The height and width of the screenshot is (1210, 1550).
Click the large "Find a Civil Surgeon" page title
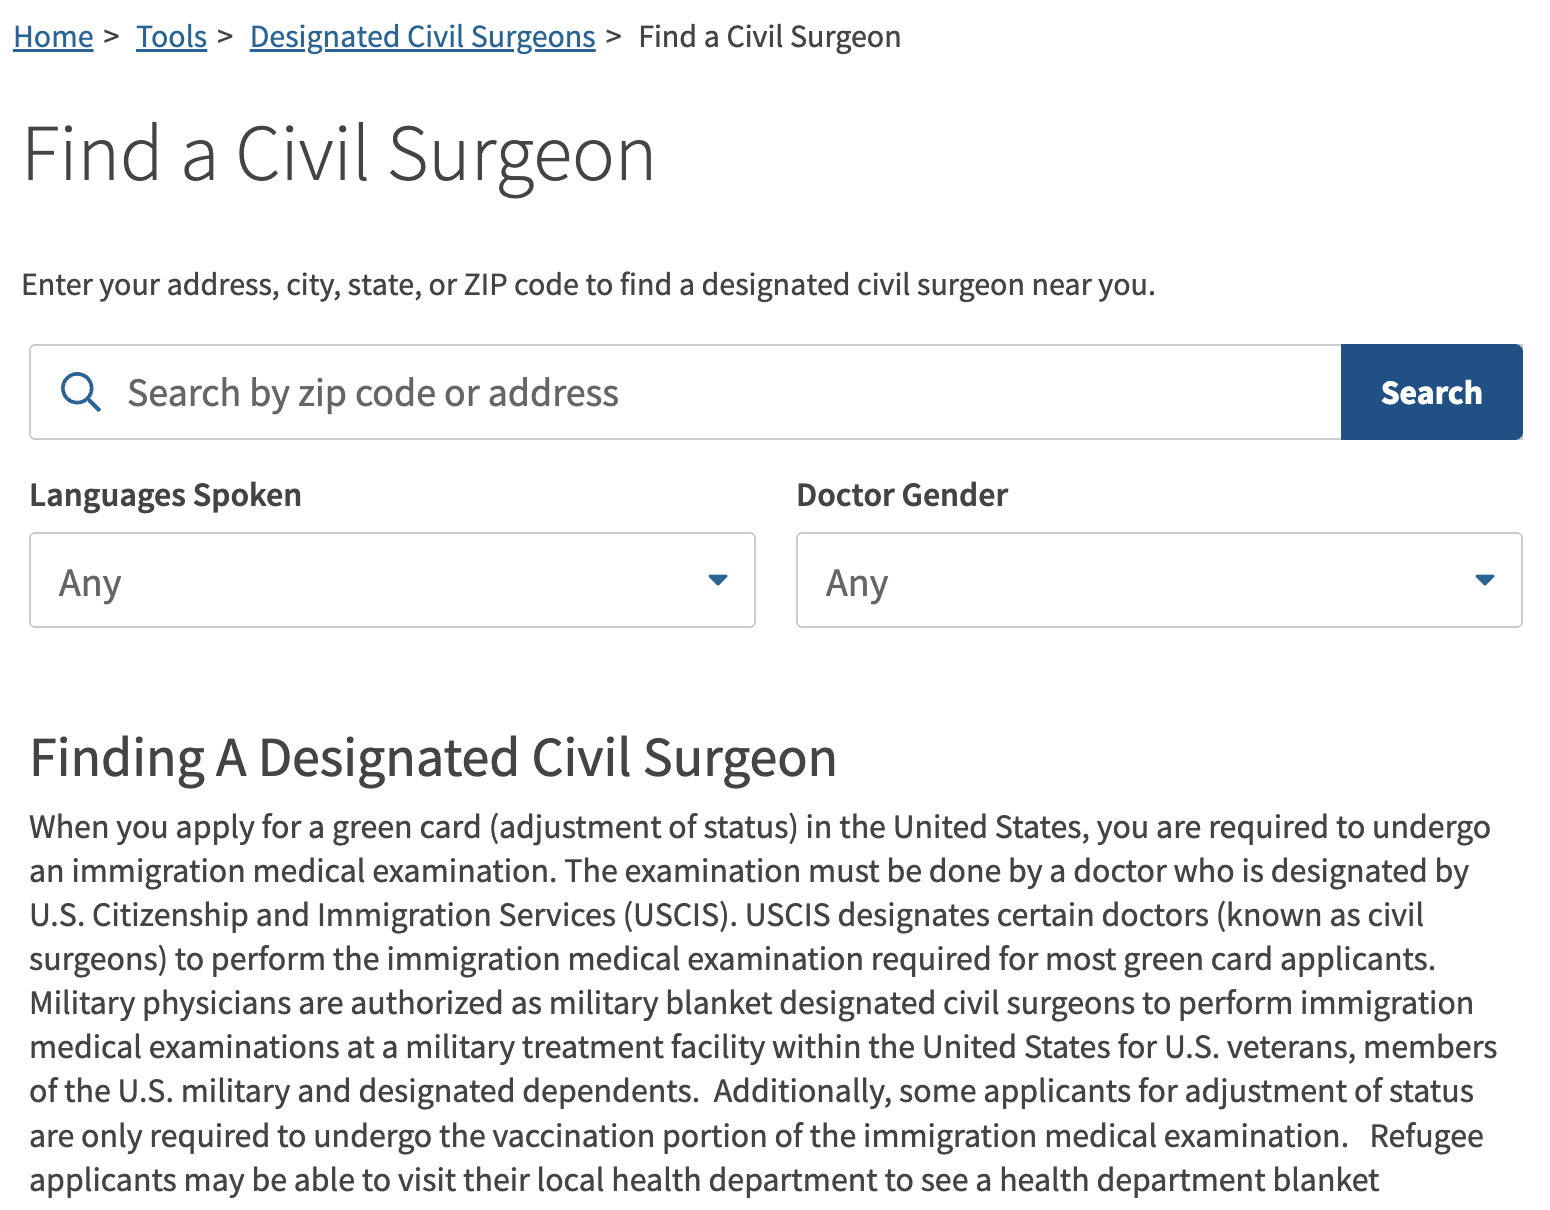[339, 155]
